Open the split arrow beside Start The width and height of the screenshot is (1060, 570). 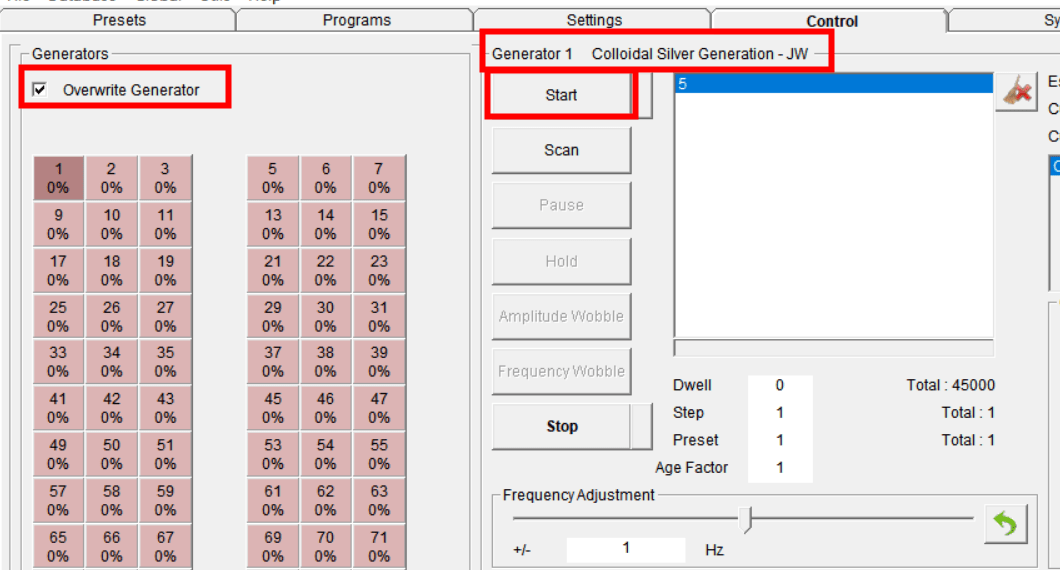point(644,95)
